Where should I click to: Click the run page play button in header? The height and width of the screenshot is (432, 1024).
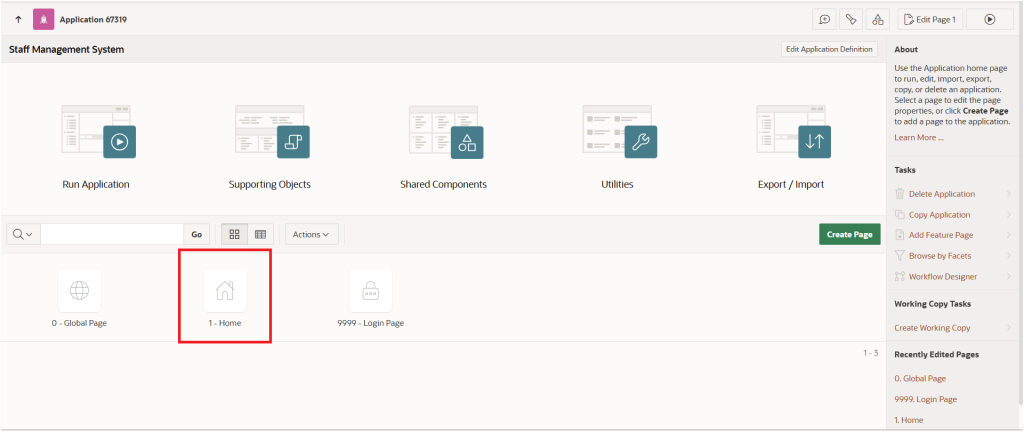point(989,19)
